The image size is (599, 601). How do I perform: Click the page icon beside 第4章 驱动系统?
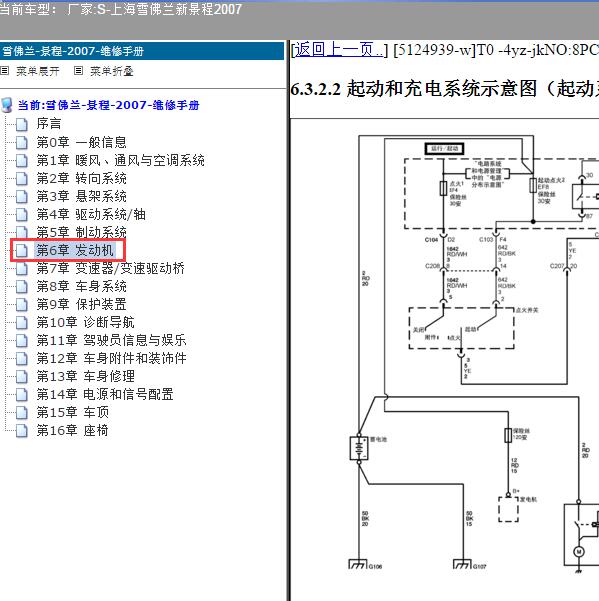[x=22, y=214]
